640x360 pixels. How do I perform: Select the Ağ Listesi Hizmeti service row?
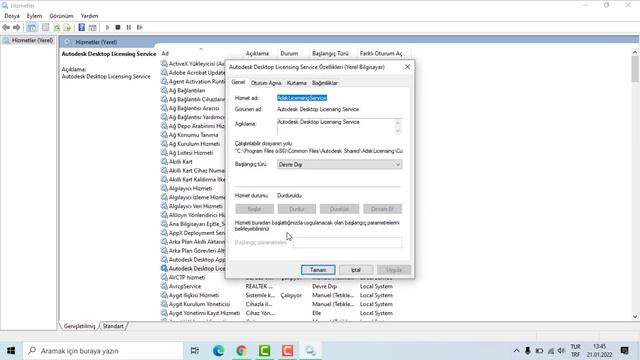[x=191, y=153]
